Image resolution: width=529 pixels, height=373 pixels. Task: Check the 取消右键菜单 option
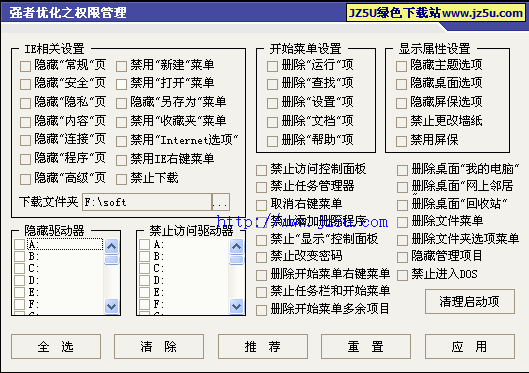[261, 205]
